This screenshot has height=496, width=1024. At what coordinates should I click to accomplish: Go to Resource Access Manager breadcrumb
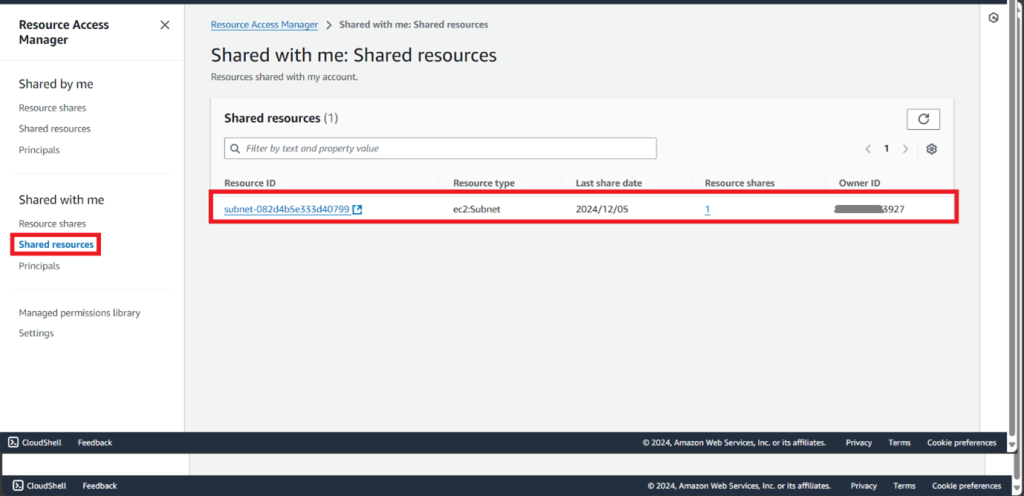click(264, 25)
